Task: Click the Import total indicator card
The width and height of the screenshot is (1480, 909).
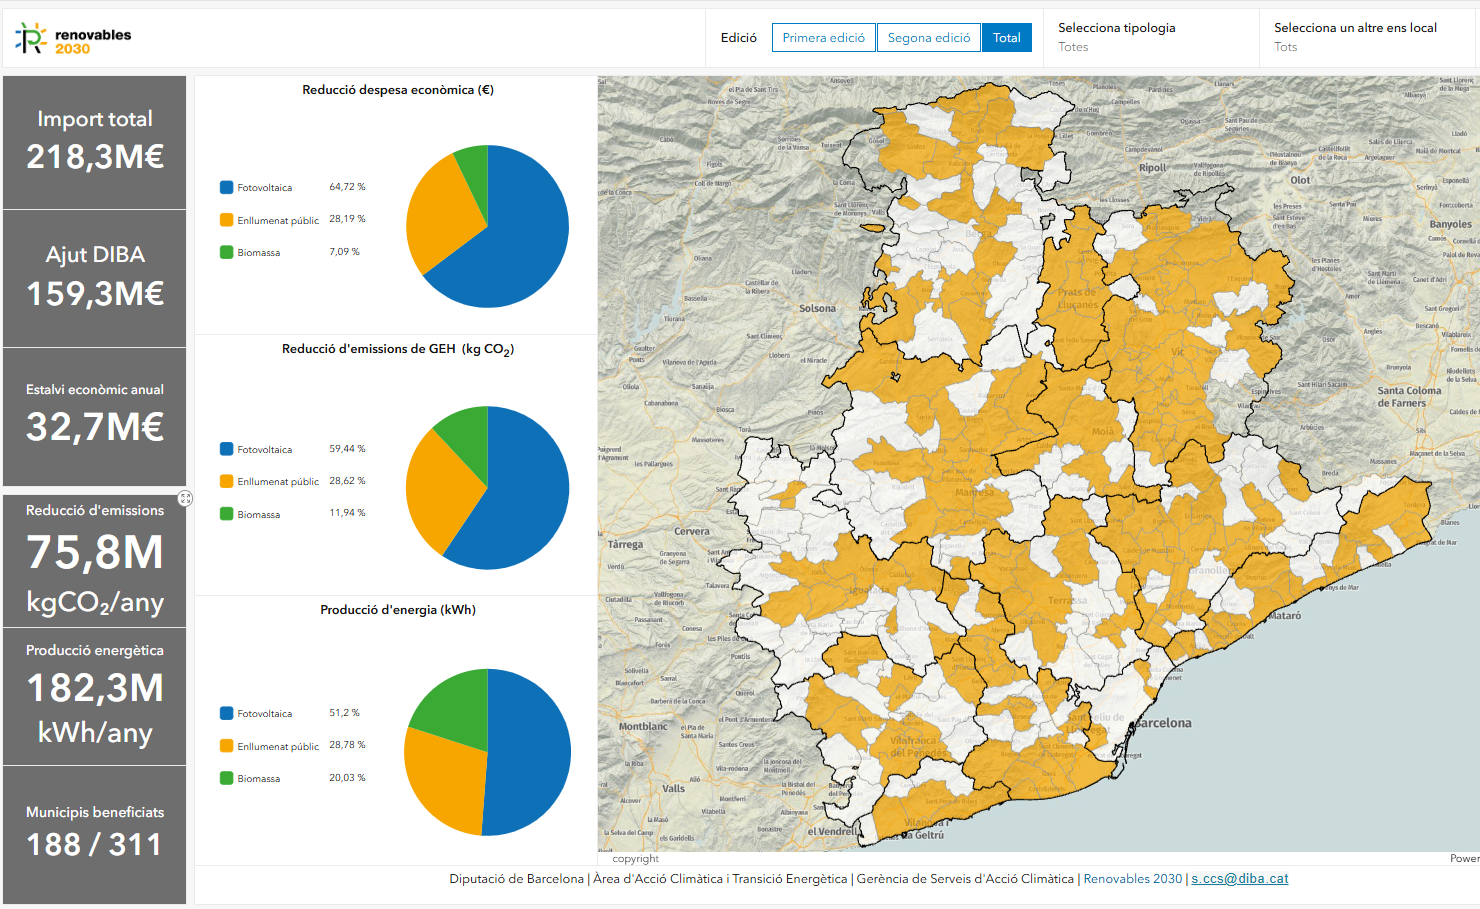Action: tap(95, 142)
